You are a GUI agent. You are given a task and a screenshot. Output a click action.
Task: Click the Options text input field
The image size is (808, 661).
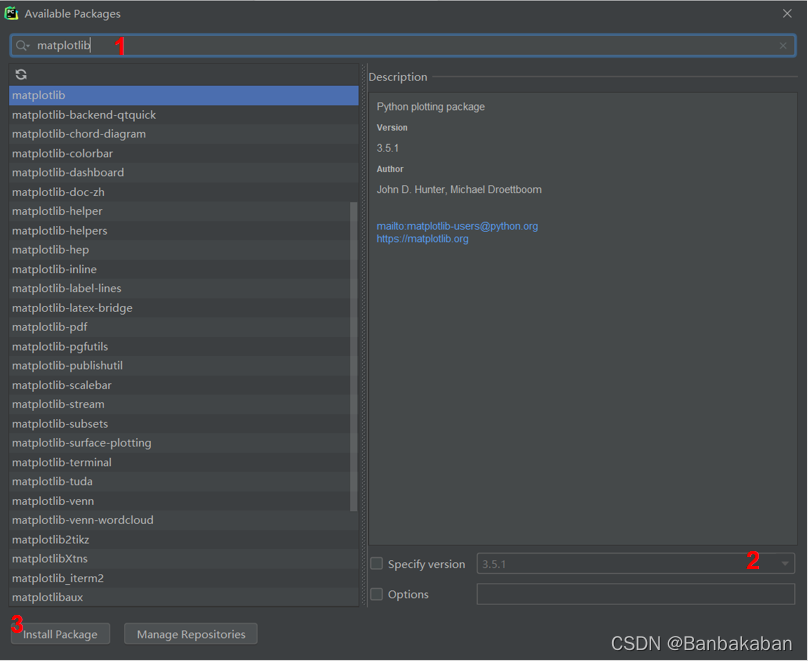[635, 594]
